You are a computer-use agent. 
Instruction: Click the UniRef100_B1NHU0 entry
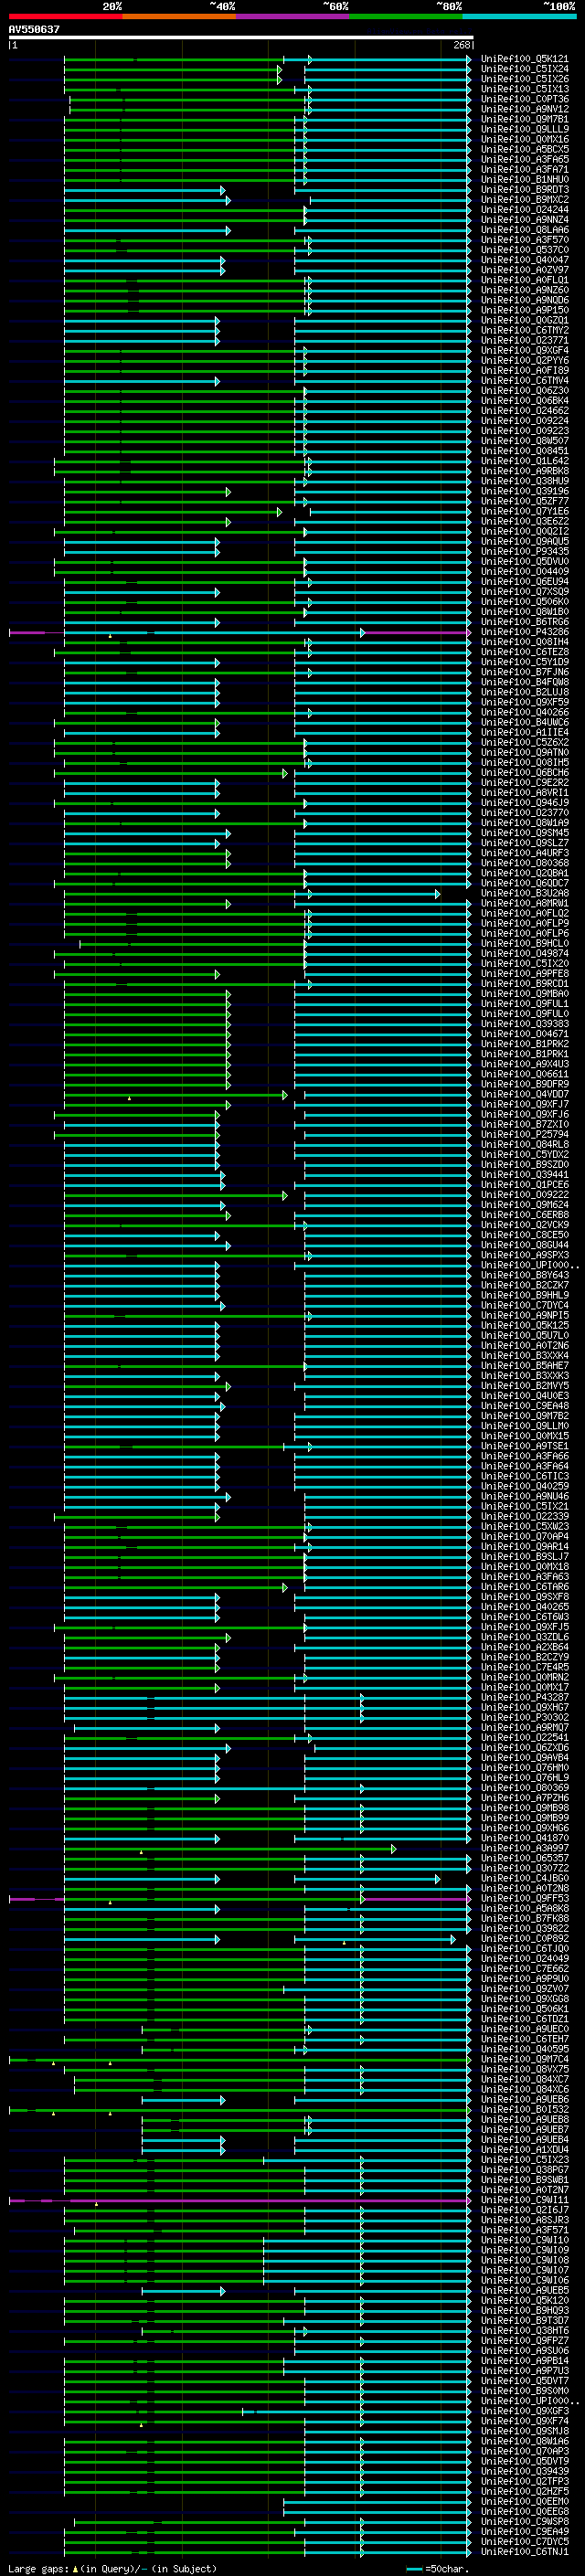(524, 180)
